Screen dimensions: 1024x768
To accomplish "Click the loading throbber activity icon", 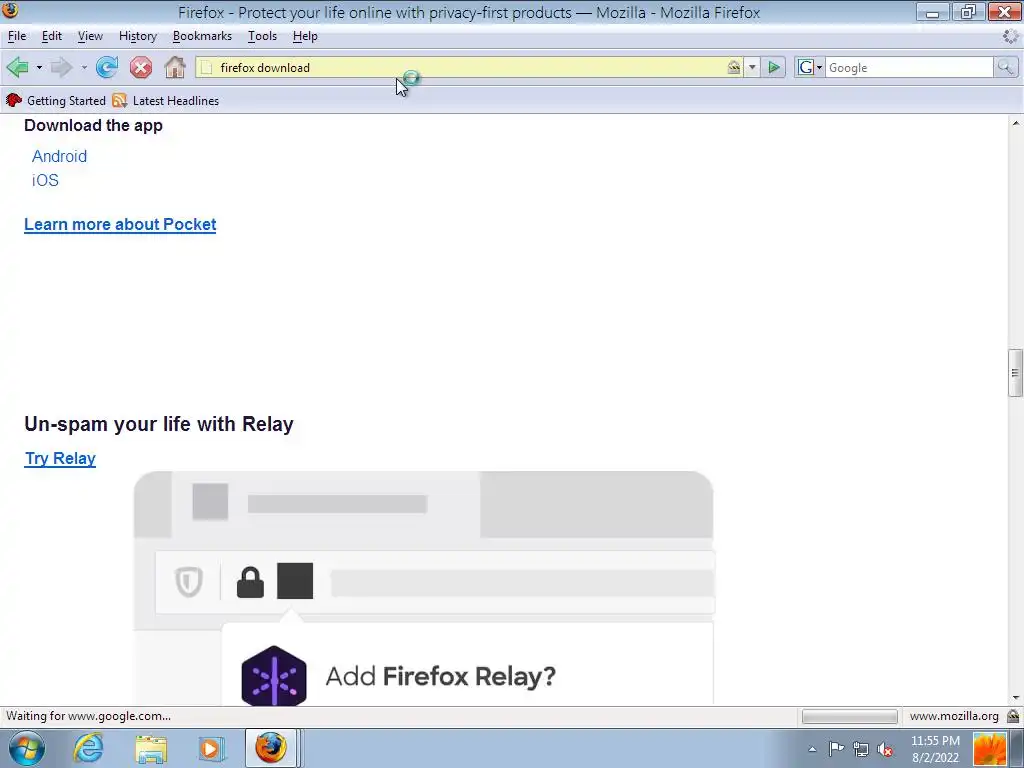I will 1011,37.
